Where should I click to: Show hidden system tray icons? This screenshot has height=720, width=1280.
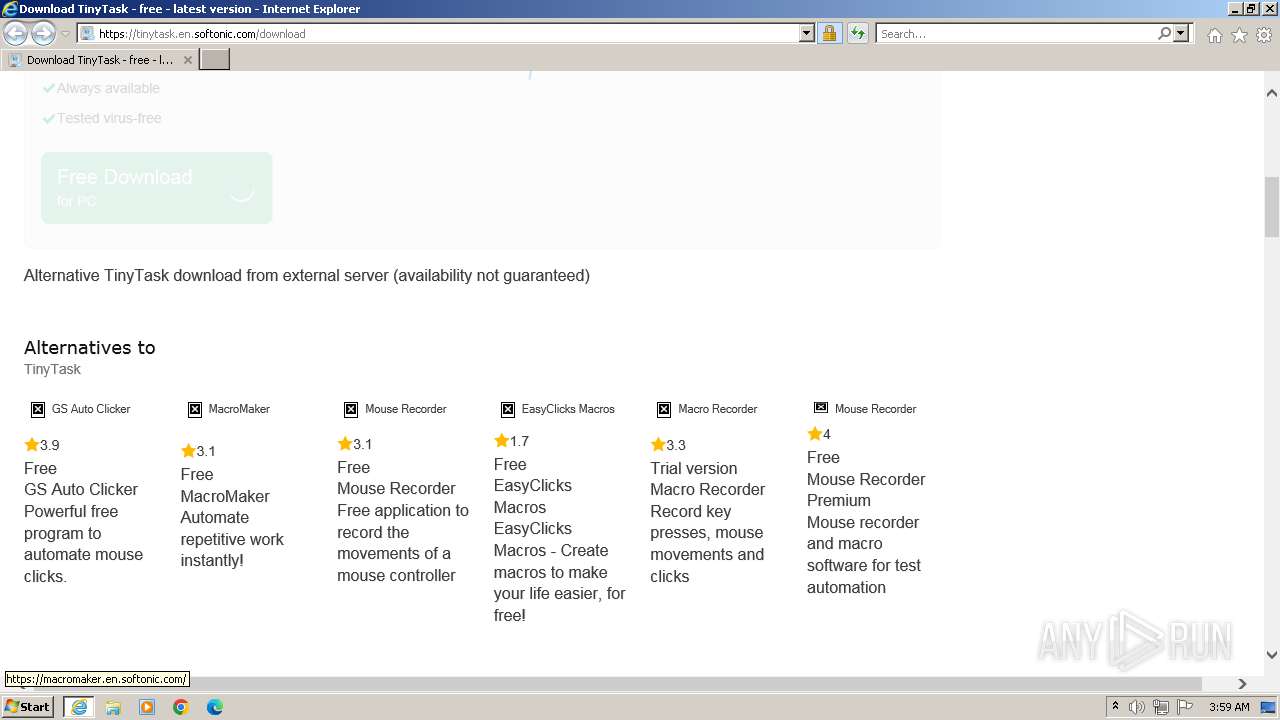click(1115, 707)
